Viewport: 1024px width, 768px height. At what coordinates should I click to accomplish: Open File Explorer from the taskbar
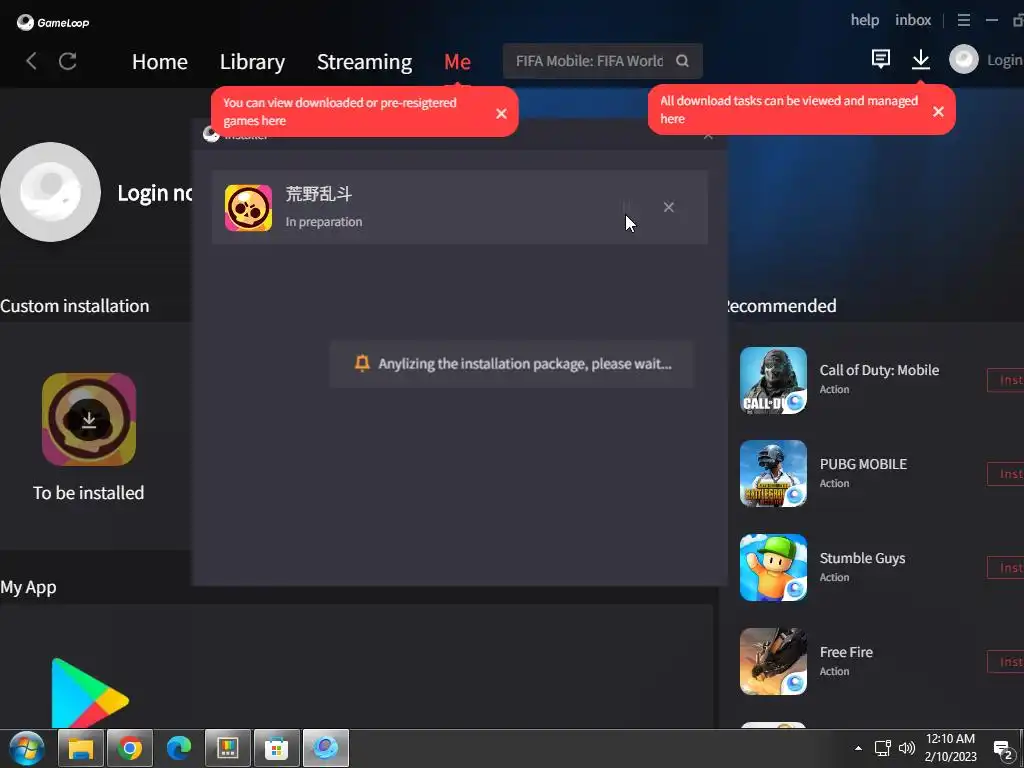tap(81, 748)
